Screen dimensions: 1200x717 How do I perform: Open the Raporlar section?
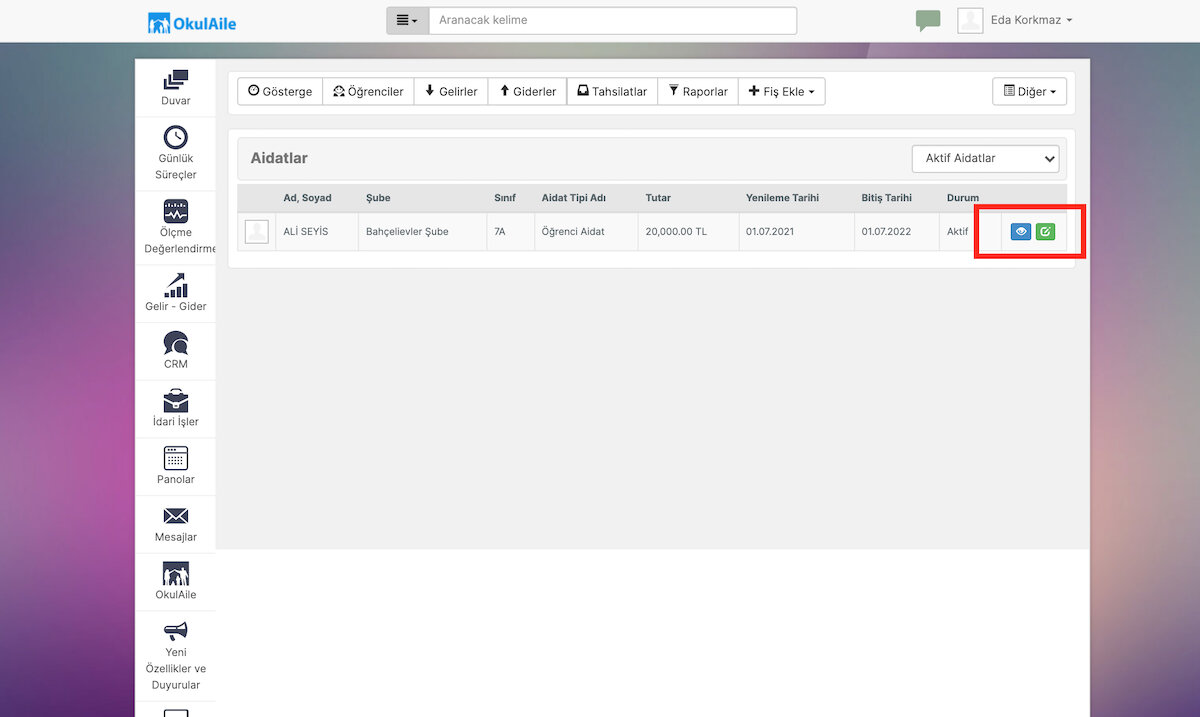click(x=698, y=91)
